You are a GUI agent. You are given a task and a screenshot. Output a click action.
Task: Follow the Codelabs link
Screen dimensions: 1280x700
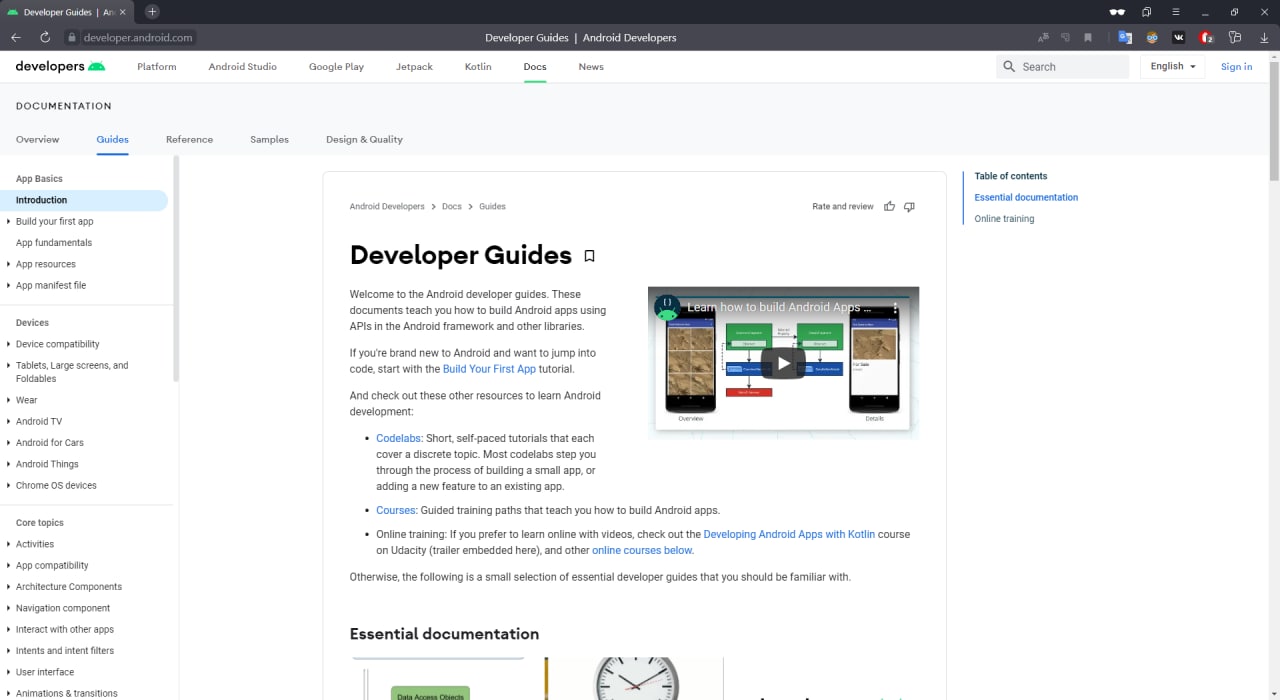(398, 438)
